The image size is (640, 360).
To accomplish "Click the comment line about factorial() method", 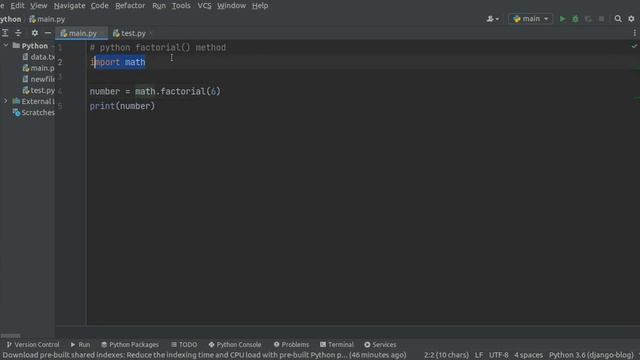I will (158, 47).
